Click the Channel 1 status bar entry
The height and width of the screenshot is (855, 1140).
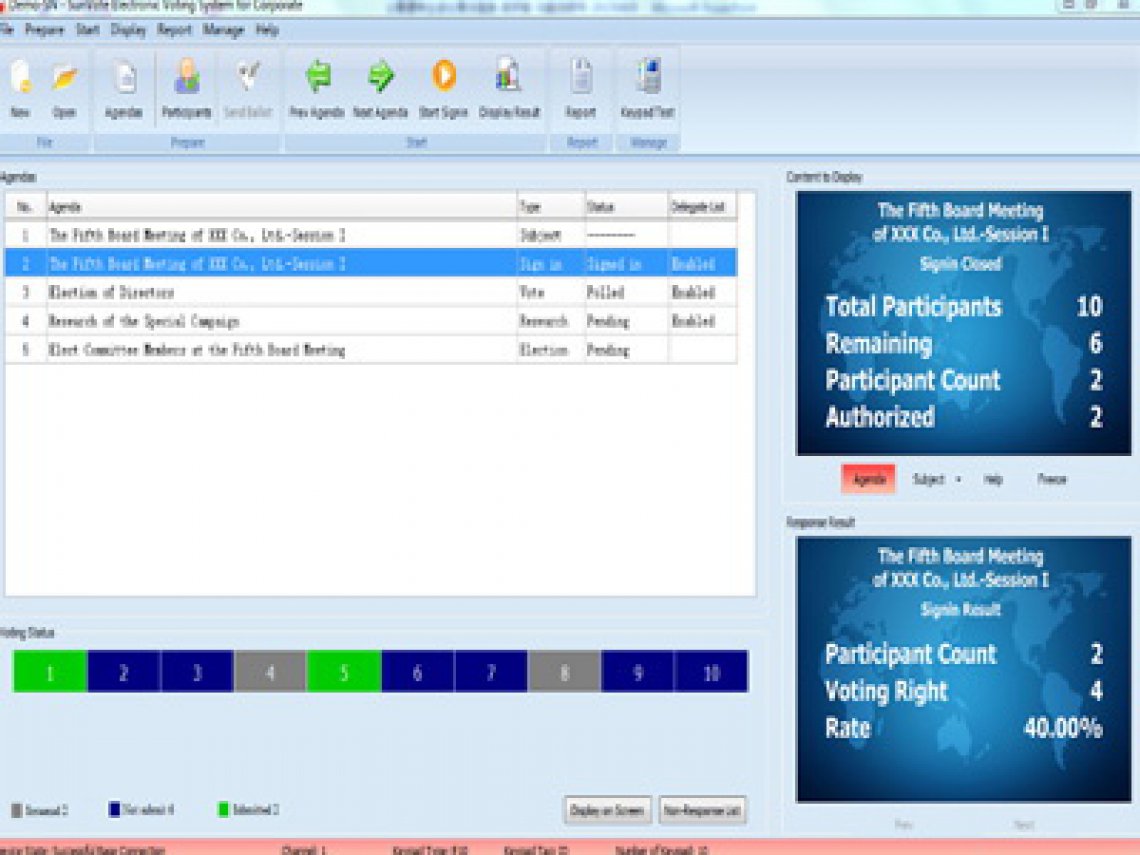304,849
